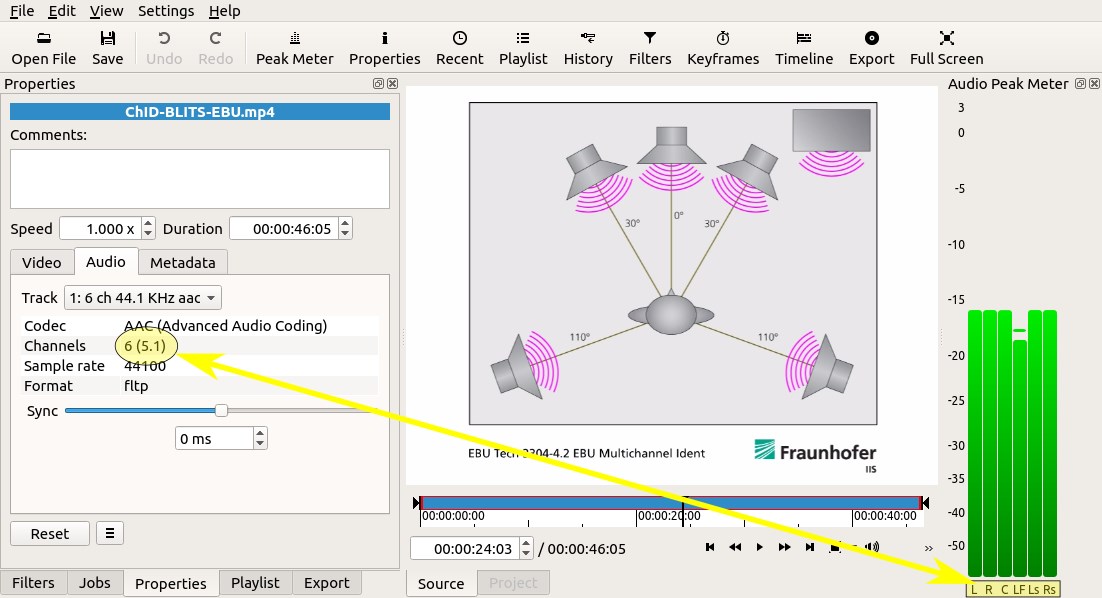Open the properties hamburger menu beside Reset
Image resolution: width=1102 pixels, height=598 pixels.
coord(110,533)
